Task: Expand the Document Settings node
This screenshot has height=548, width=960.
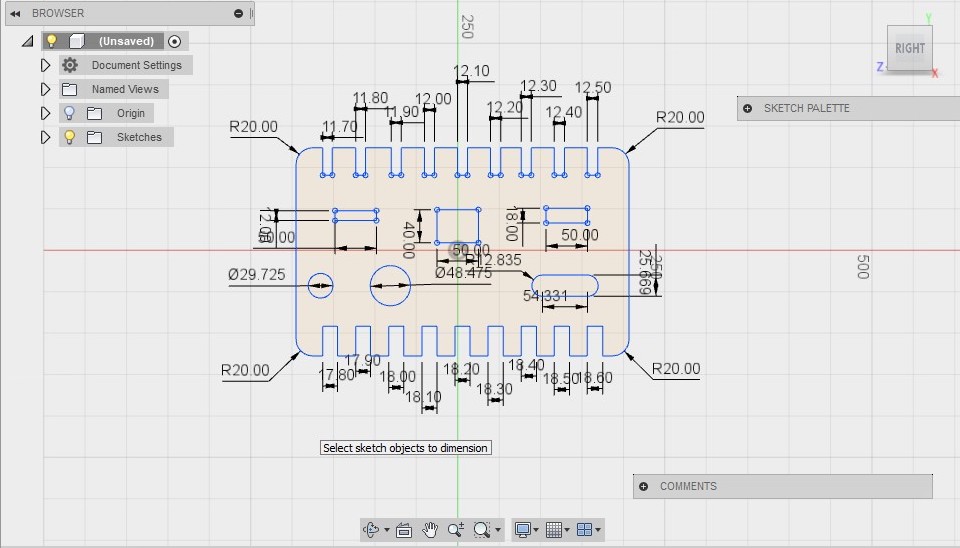Action: (45, 65)
